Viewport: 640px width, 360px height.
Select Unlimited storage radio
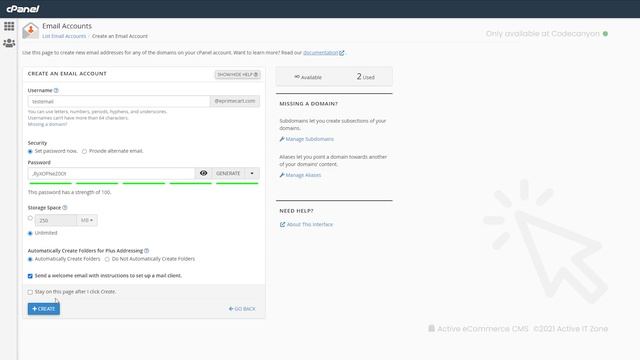point(30,233)
